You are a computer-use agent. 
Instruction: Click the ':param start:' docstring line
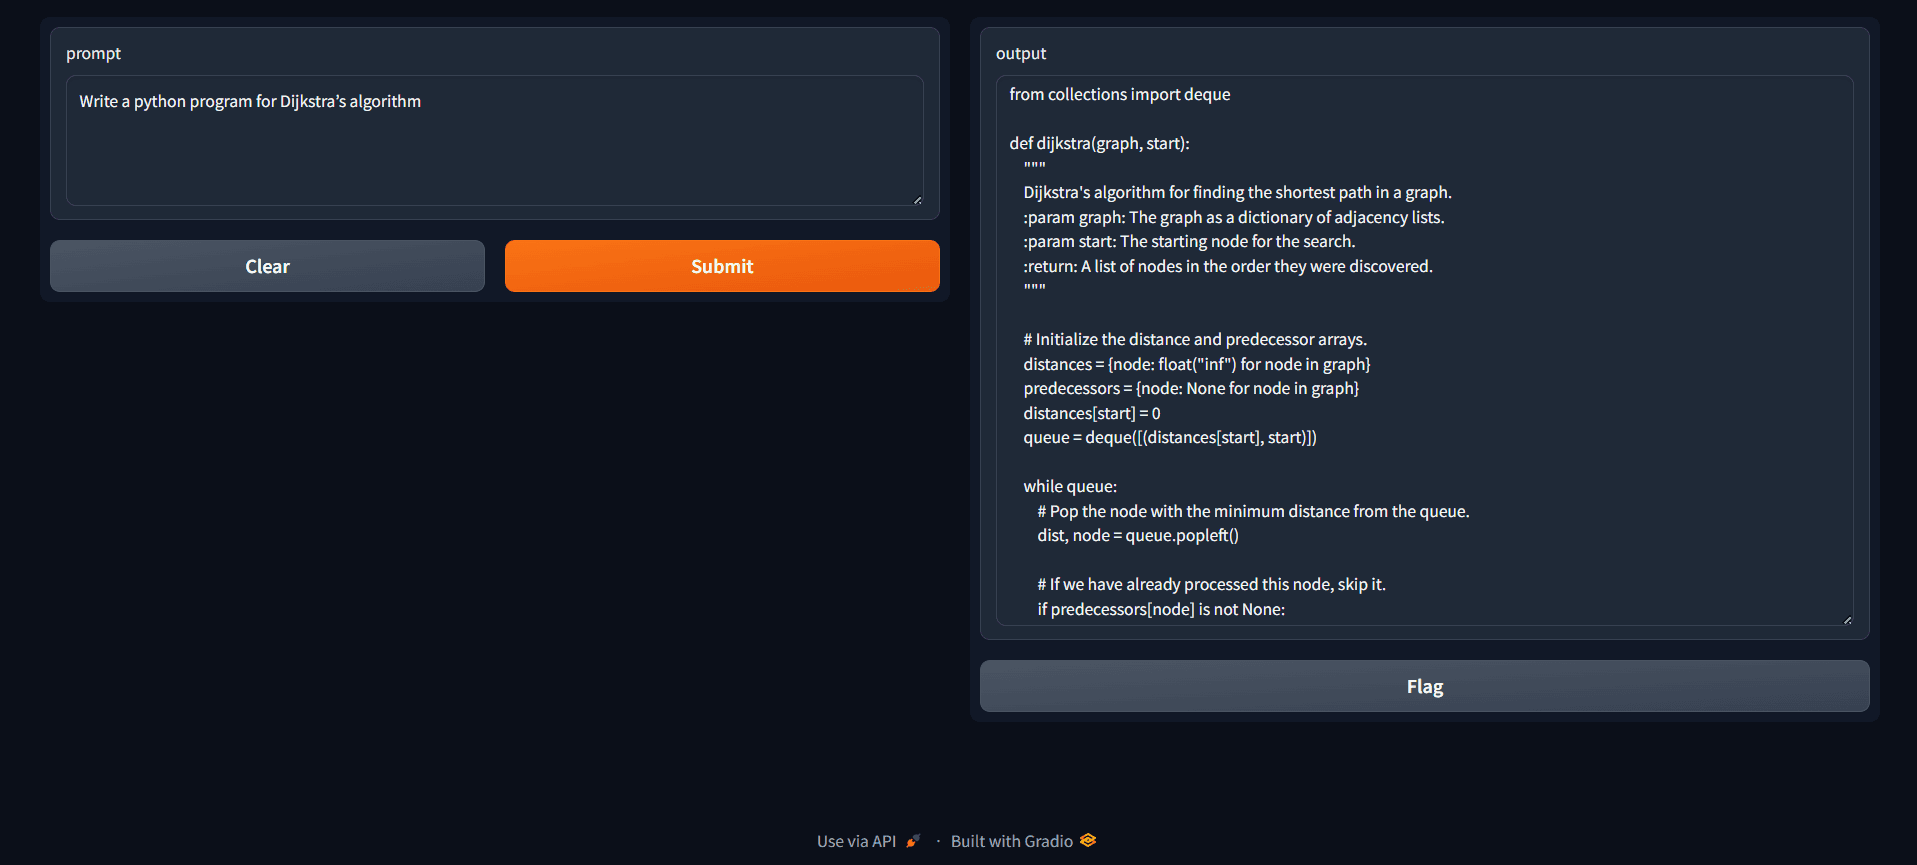(x=1188, y=242)
